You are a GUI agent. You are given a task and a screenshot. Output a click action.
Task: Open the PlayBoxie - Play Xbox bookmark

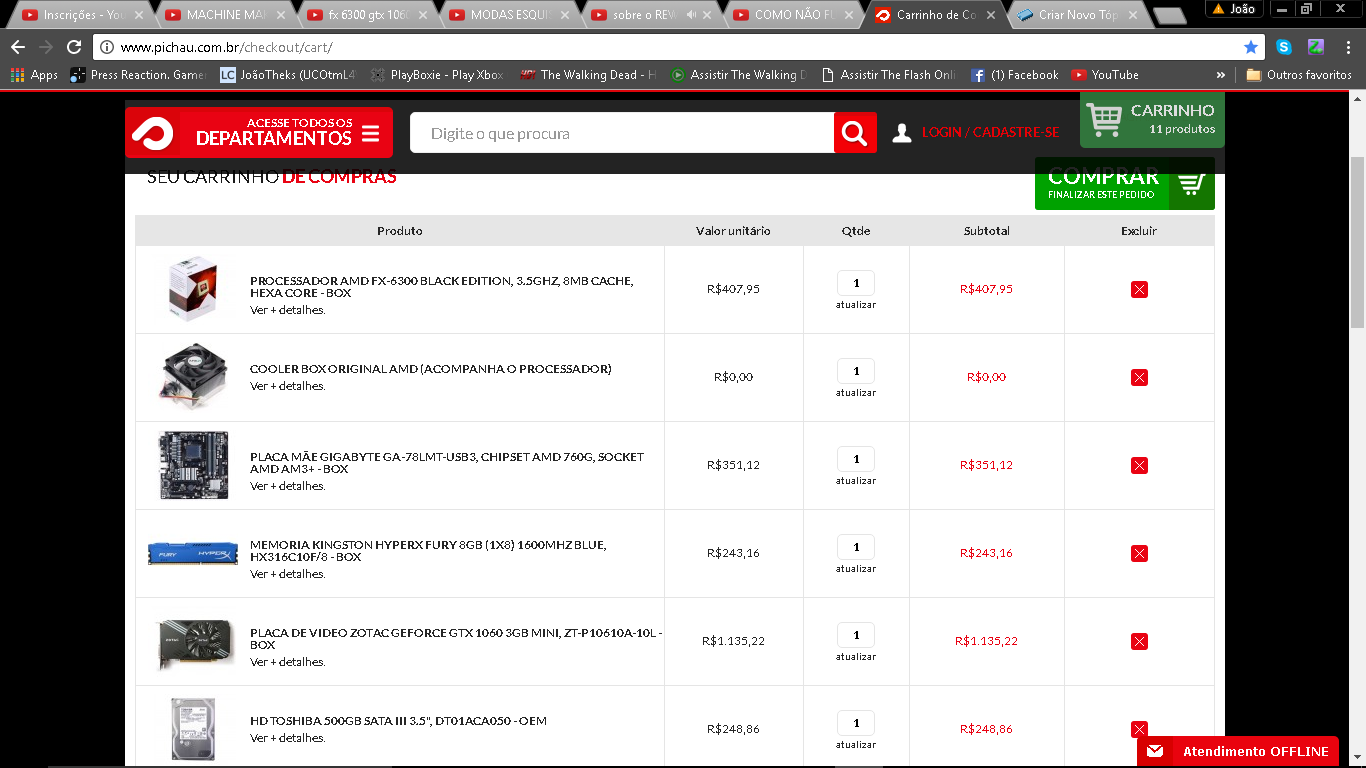pos(437,75)
